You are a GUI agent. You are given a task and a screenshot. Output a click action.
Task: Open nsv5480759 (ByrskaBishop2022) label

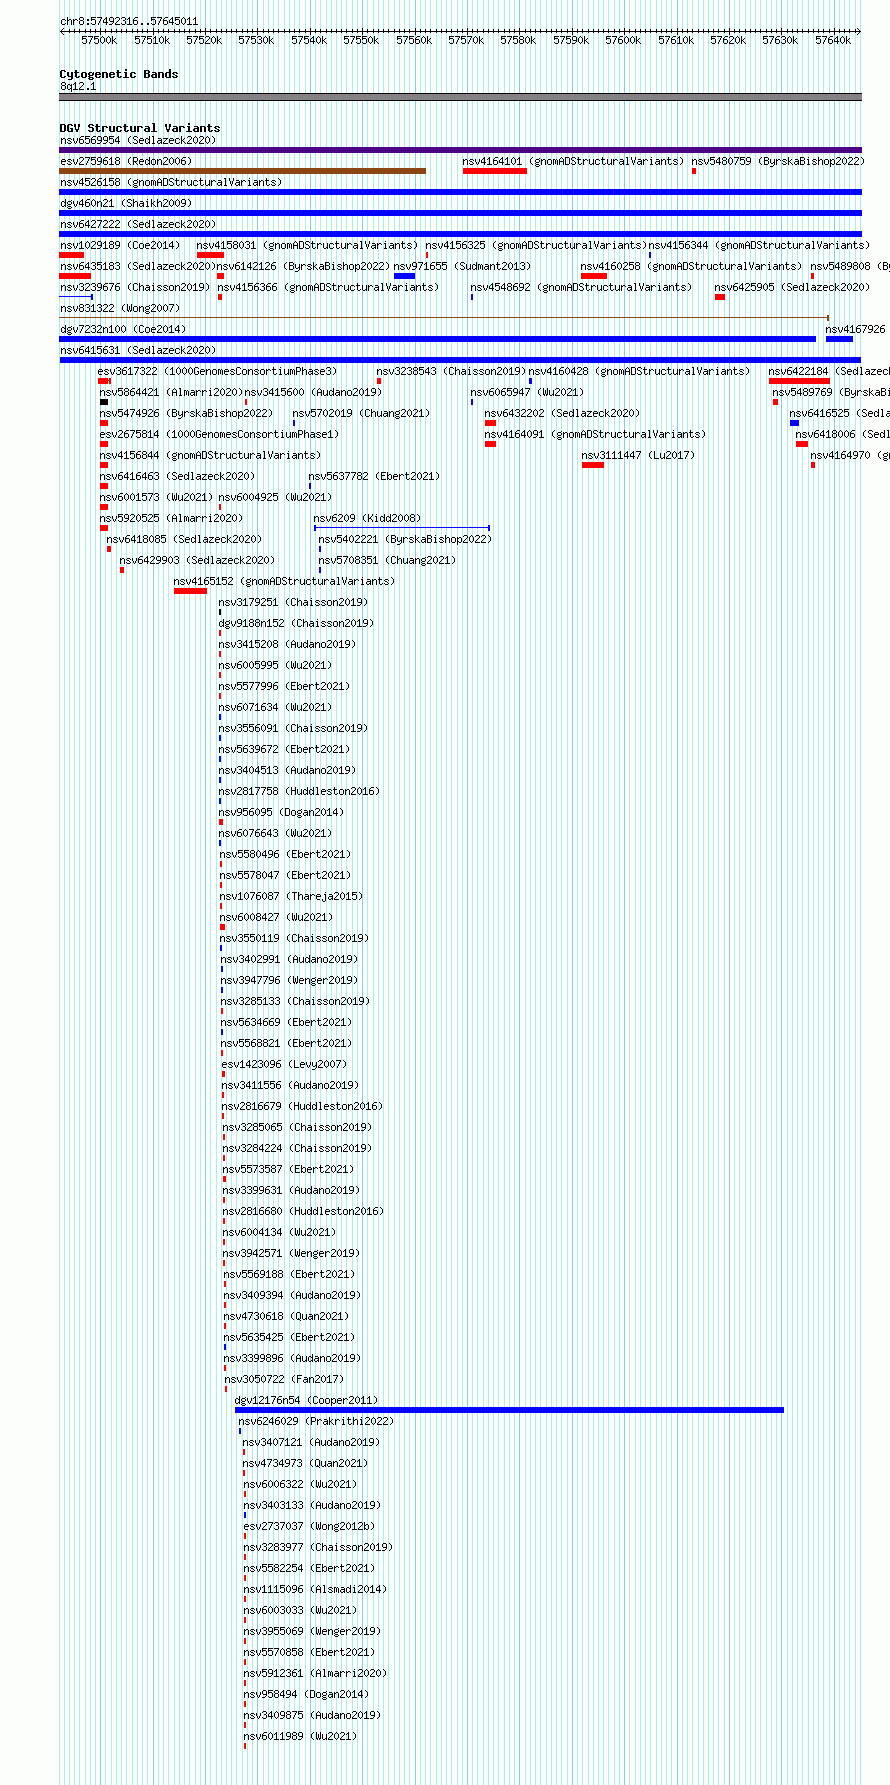coord(778,161)
